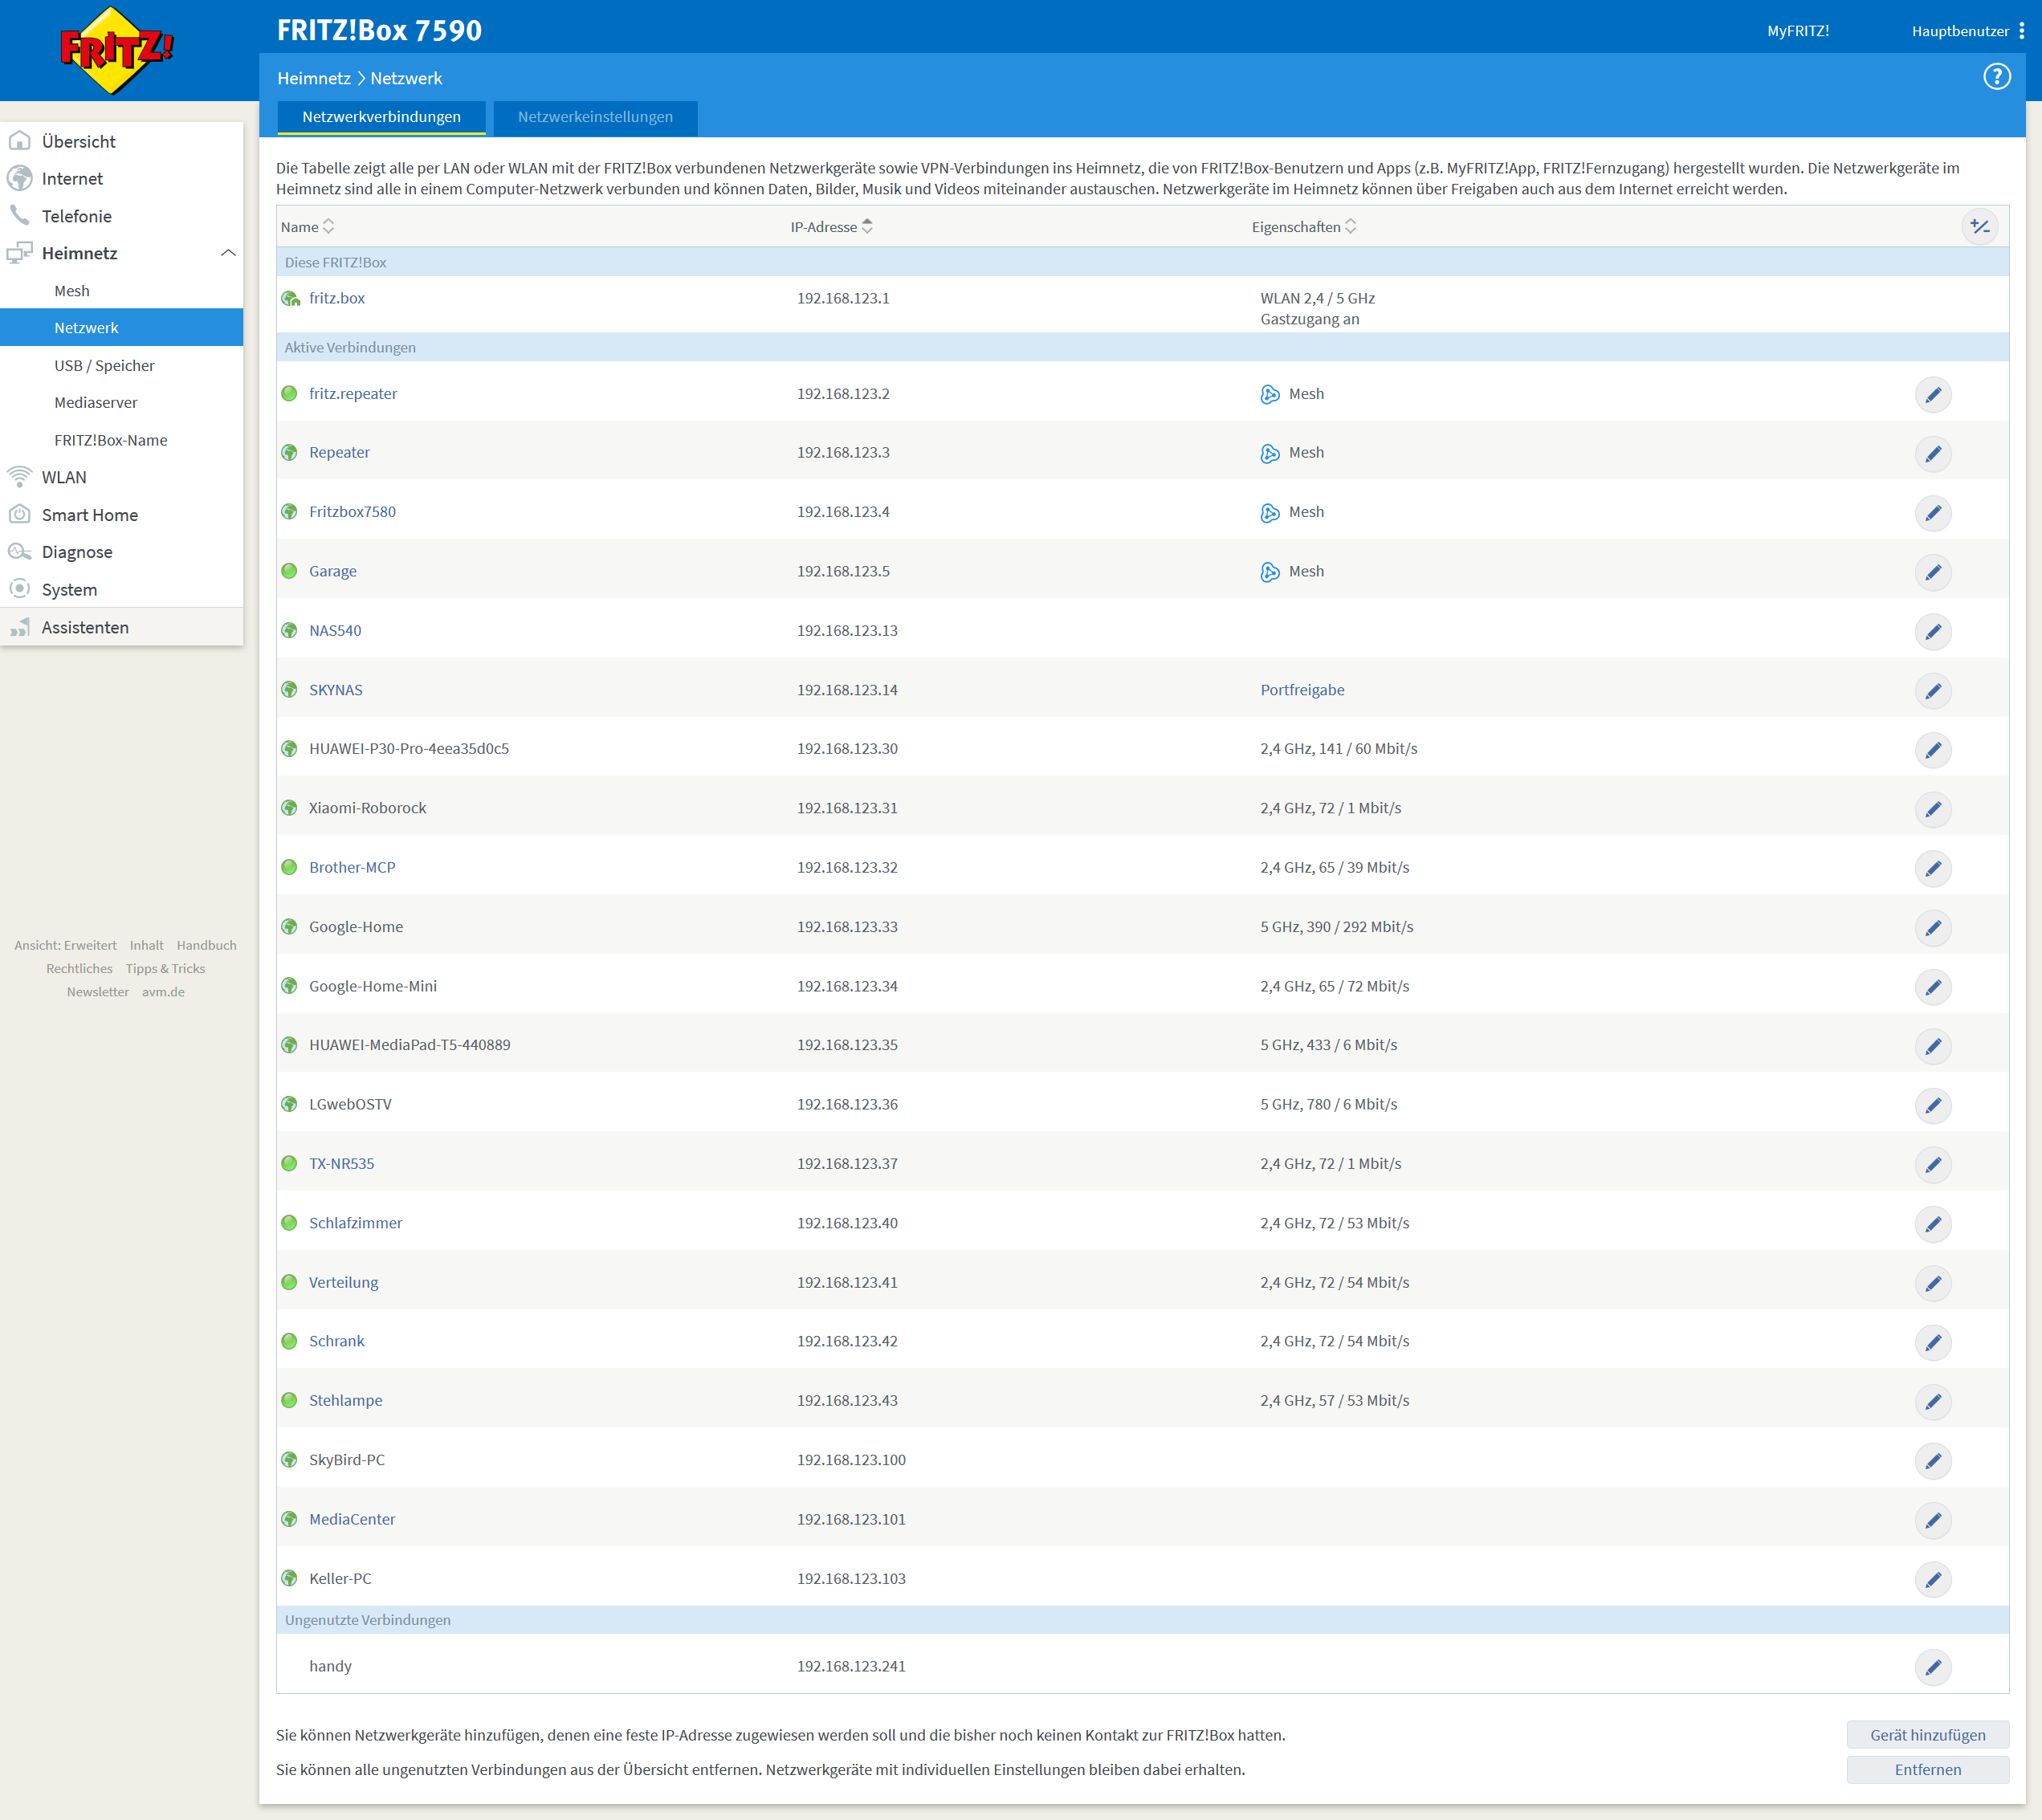Open the Rechtliches footer link
This screenshot has height=1820, width=2042.
point(79,968)
